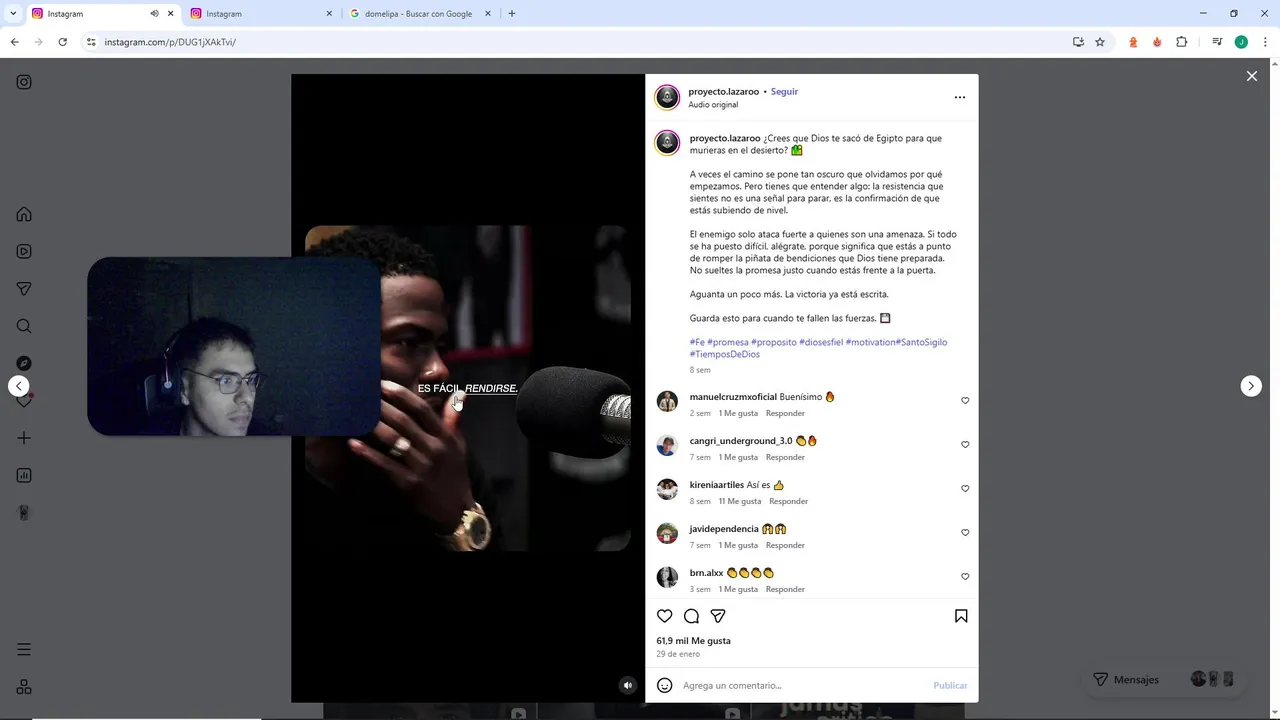
Task: Open Chrome media control button in toolbar
Action: [1217, 42]
